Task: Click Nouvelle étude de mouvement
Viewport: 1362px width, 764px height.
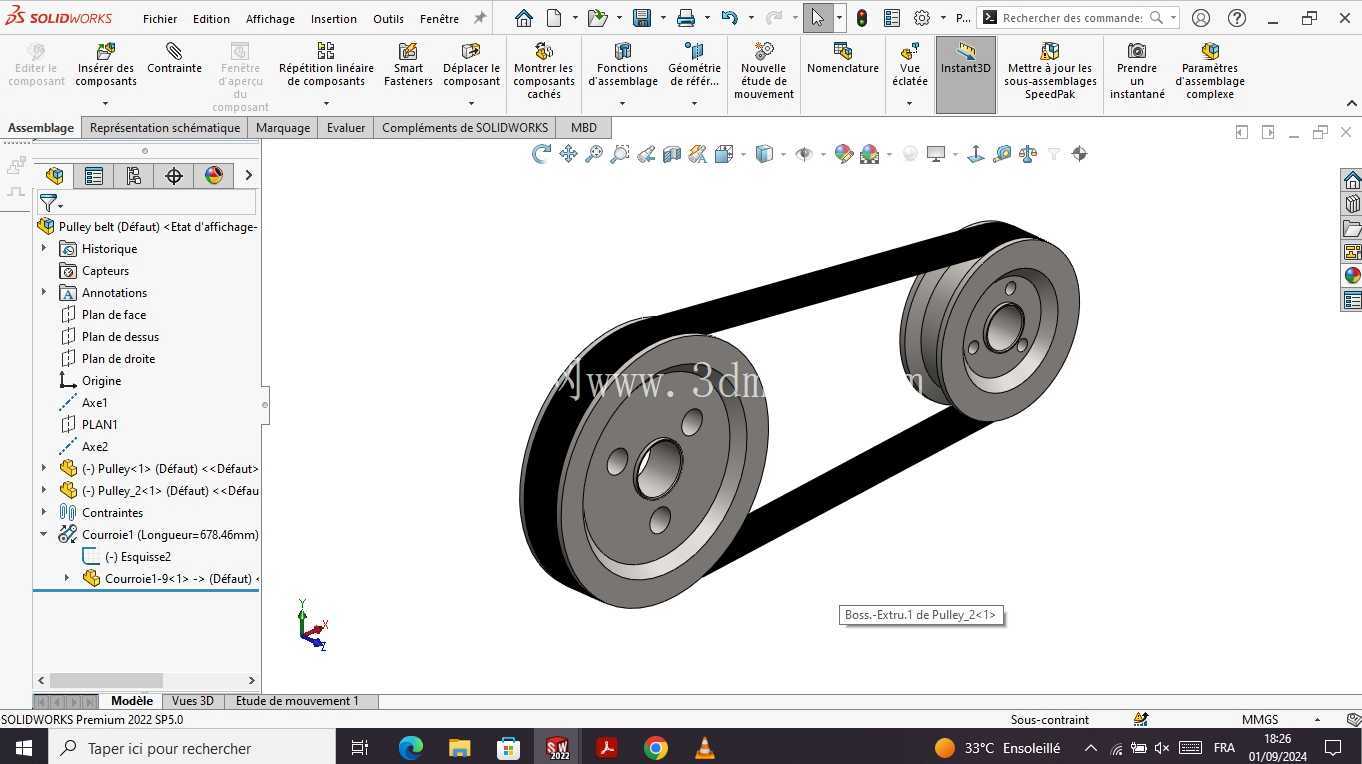Action: tap(764, 71)
